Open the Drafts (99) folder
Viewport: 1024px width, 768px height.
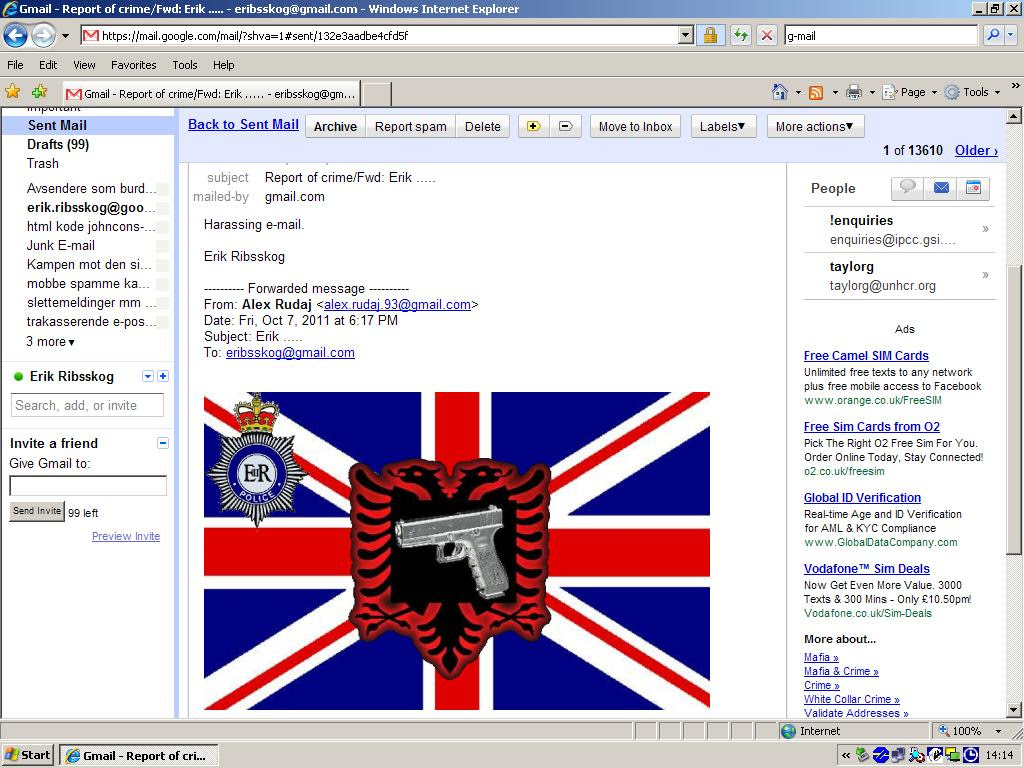pos(57,144)
